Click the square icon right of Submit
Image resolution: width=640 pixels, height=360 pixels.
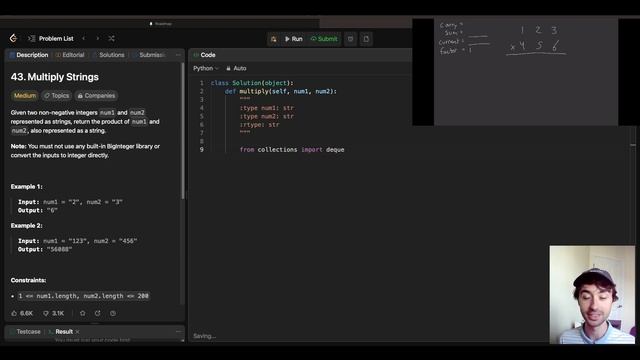pos(350,39)
